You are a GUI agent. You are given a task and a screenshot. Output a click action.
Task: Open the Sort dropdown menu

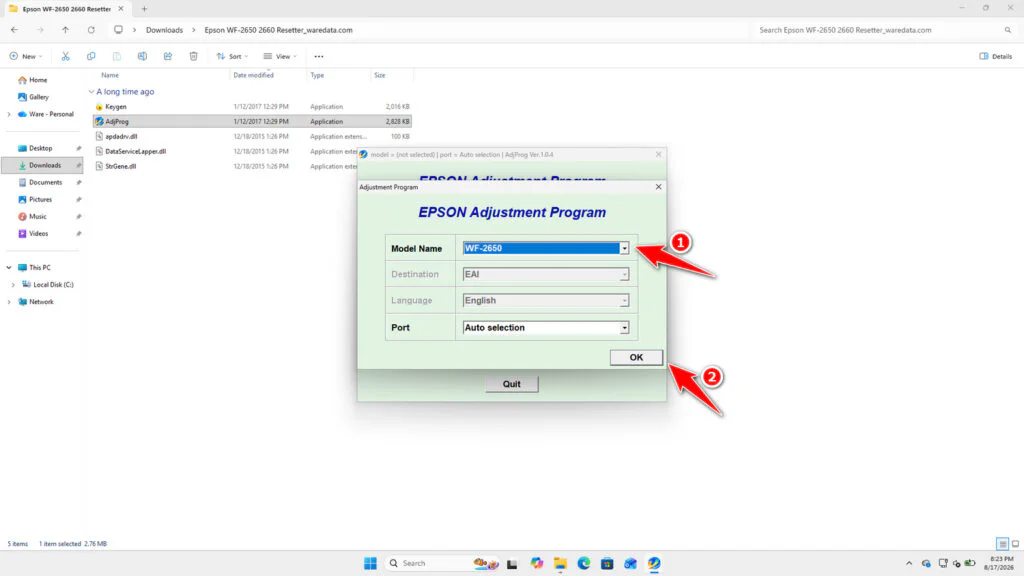pos(232,56)
